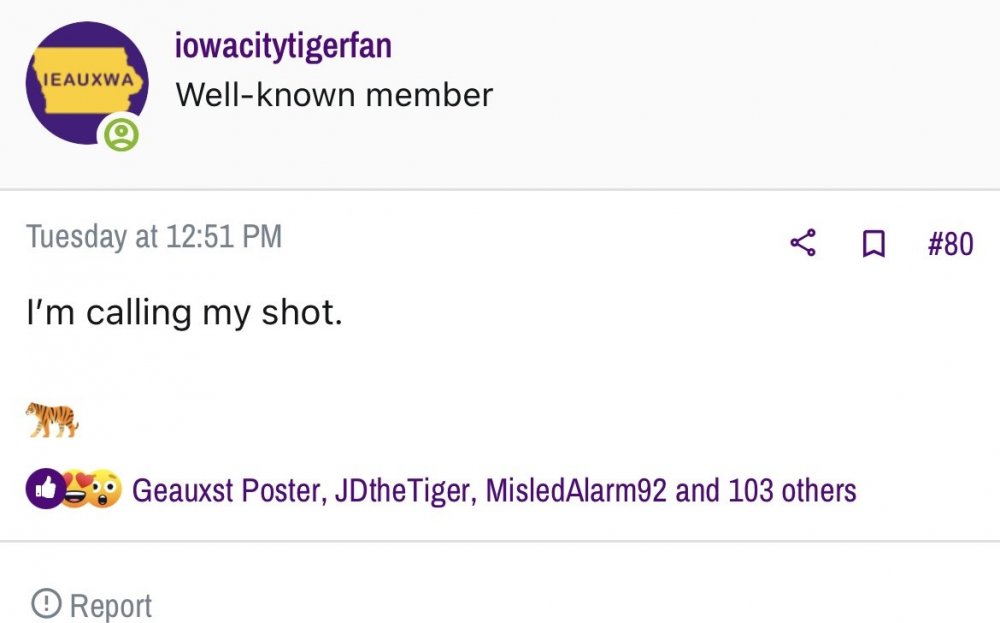Click the tiger emoji in the post
The image size is (1000, 623).
pos(52,419)
